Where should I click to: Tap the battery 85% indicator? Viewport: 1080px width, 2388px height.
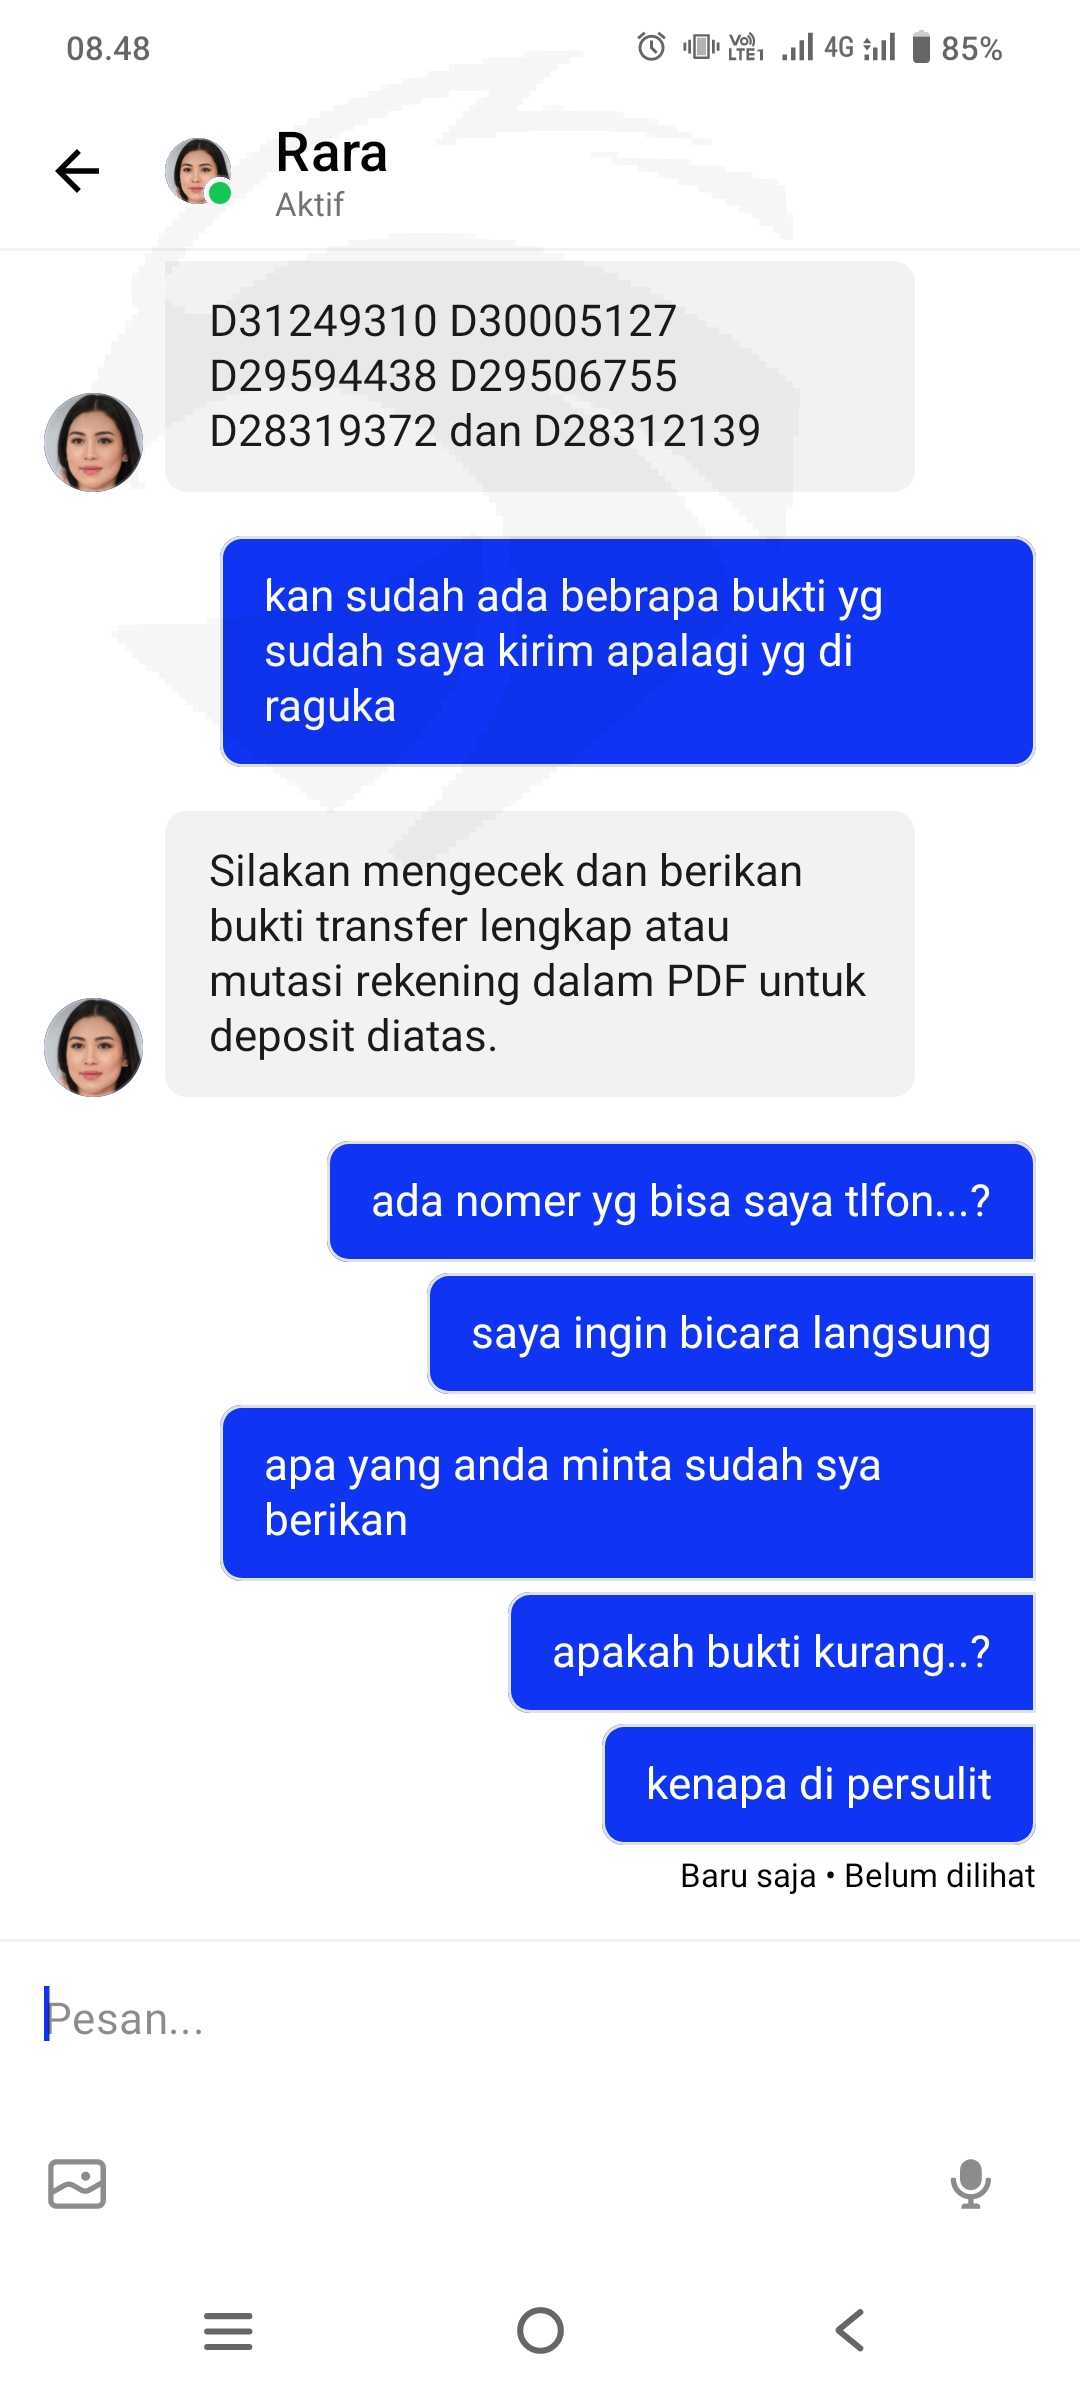(957, 47)
